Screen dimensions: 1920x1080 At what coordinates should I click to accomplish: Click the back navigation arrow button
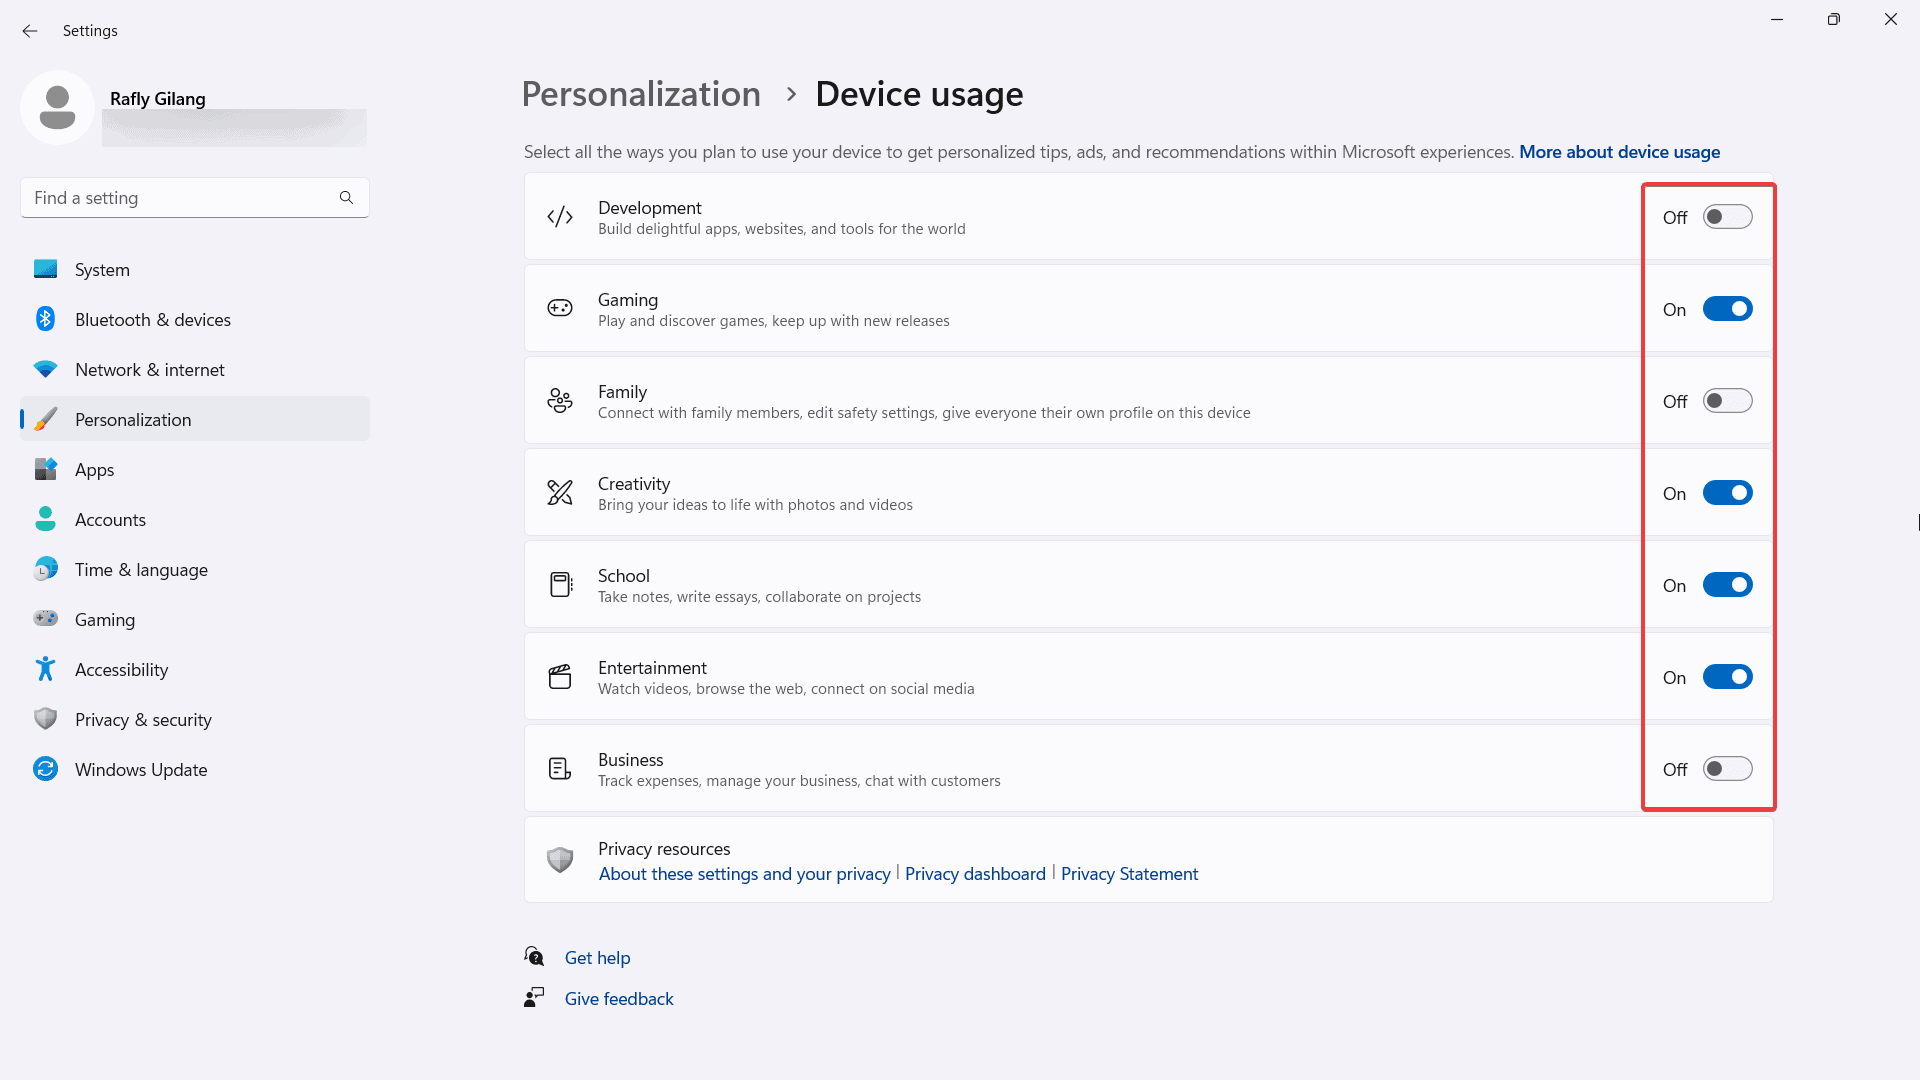[x=30, y=30]
